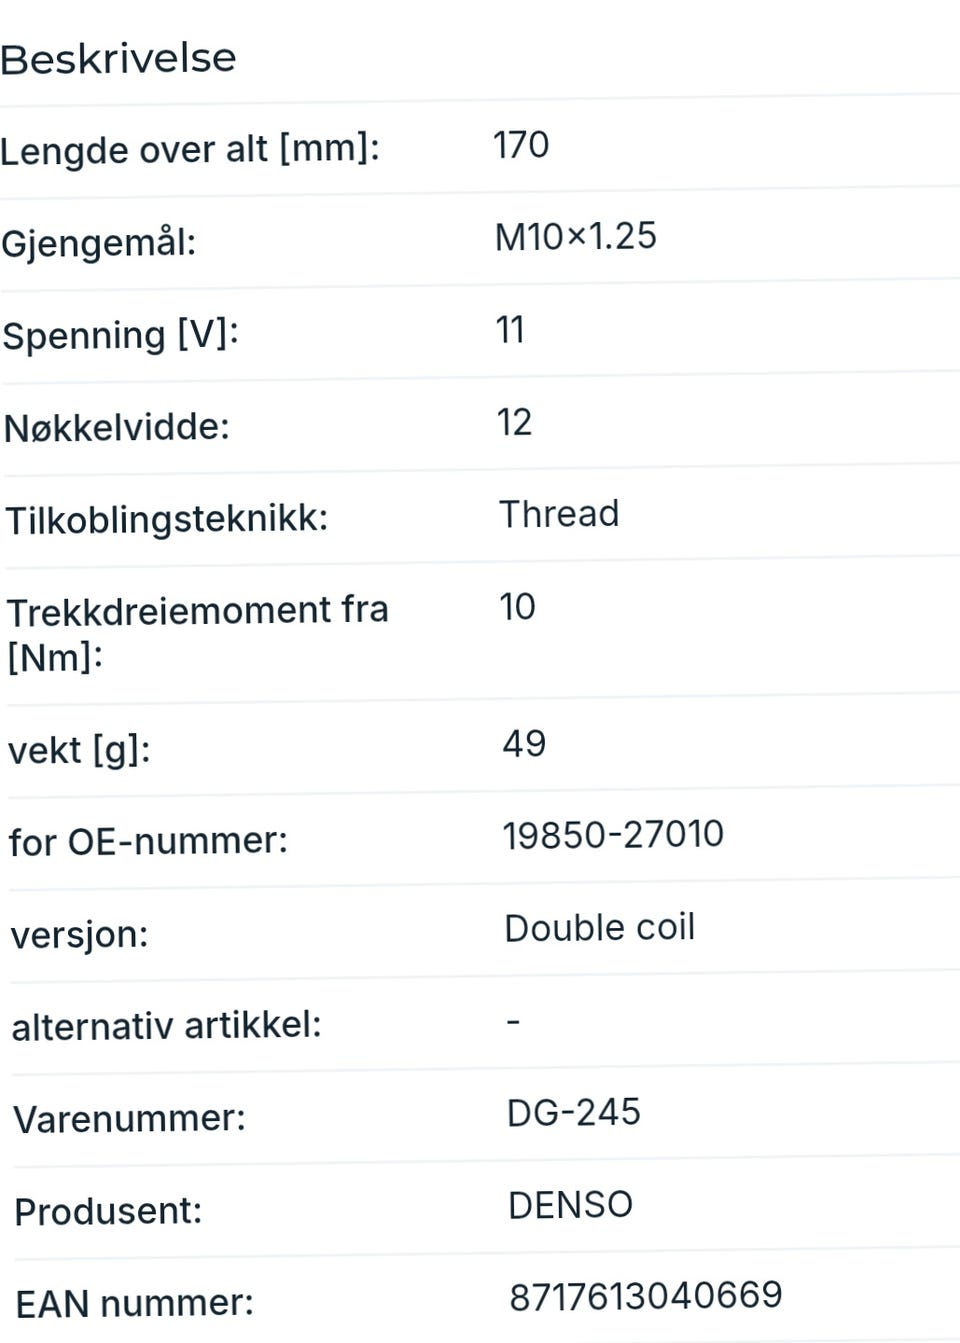960x1343 pixels.
Task: Click the Thread connection value
Action: (x=559, y=514)
